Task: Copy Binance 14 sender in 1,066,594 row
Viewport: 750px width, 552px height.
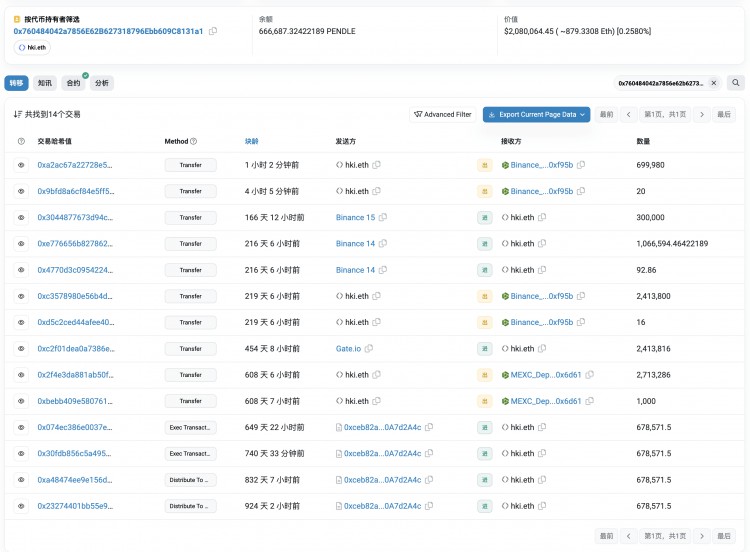Action: click(383, 243)
